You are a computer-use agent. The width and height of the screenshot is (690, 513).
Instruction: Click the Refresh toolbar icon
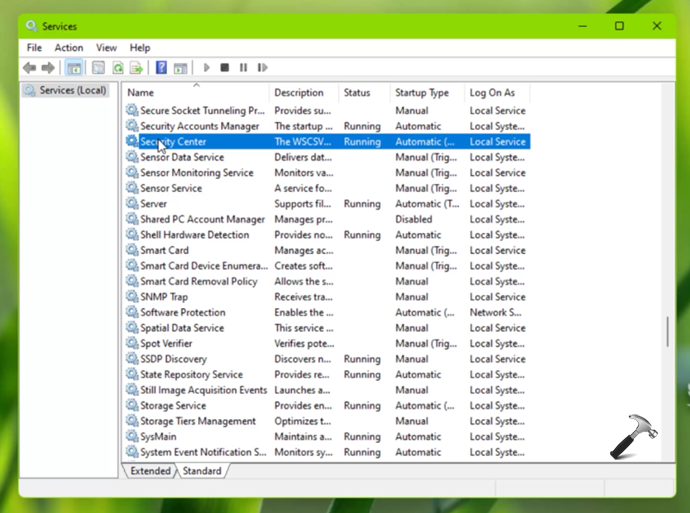click(x=117, y=68)
